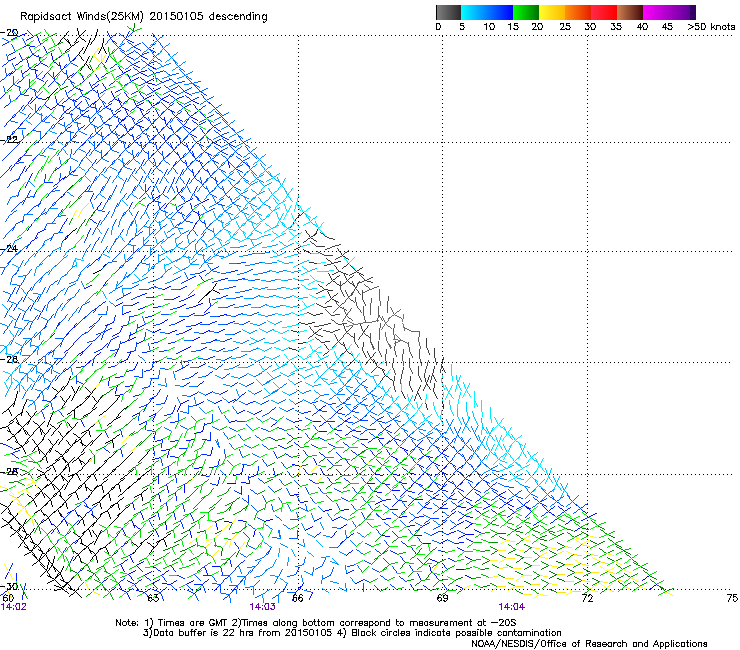Image resolution: width=740 pixels, height=650 pixels.
Task: Click the purple time stamp '14:03'
Action: [262, 607]
